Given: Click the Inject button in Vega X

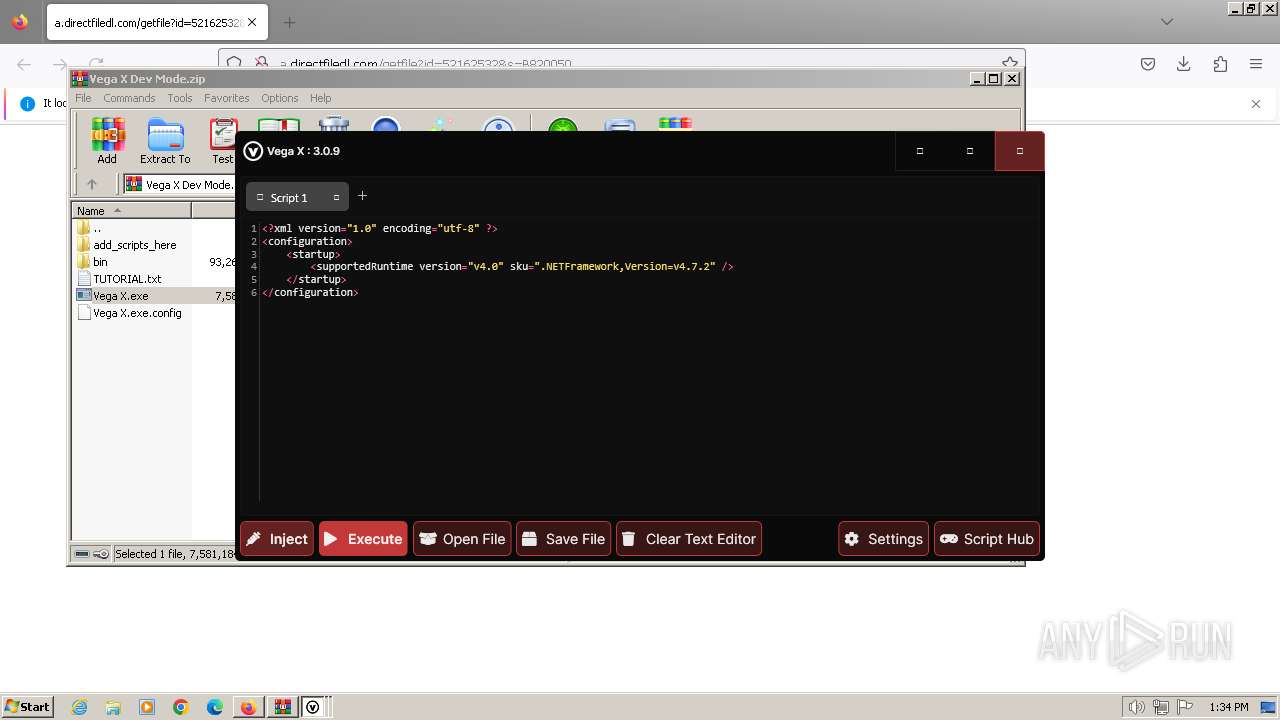Looking at the screenshot, I should click(277, 539).
